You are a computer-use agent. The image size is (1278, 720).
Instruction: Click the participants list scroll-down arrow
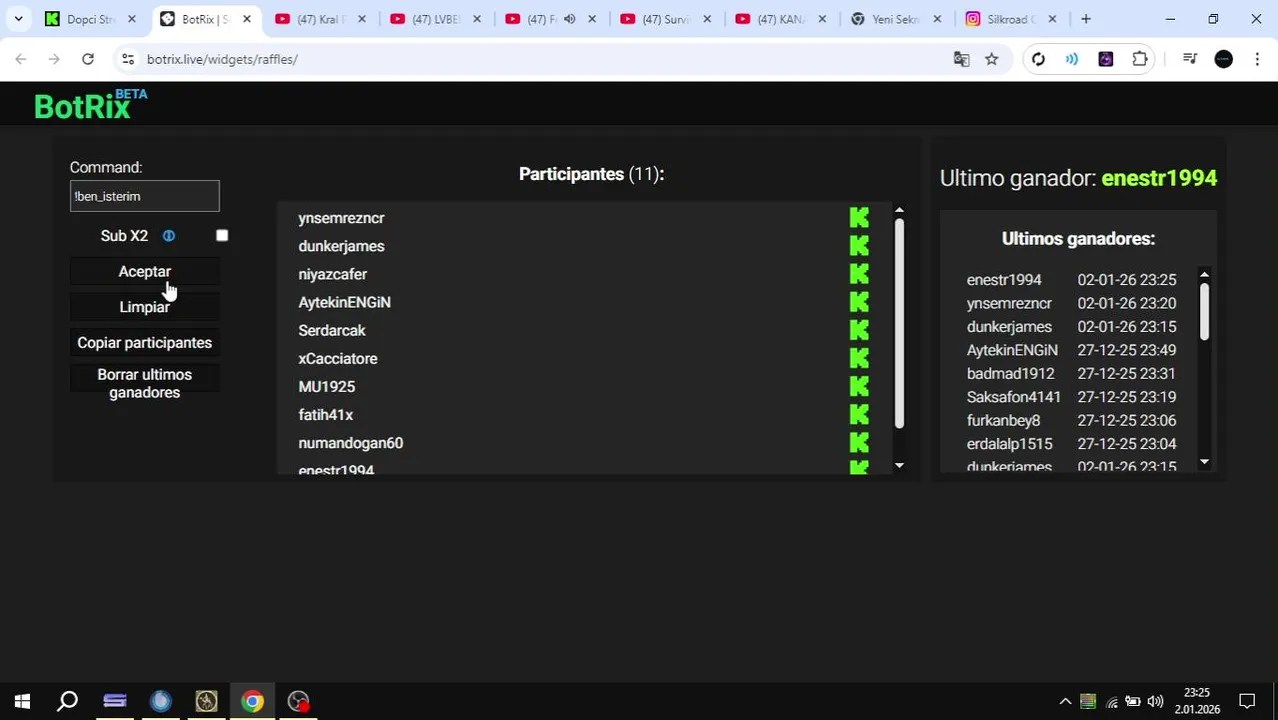pos(899,466)
